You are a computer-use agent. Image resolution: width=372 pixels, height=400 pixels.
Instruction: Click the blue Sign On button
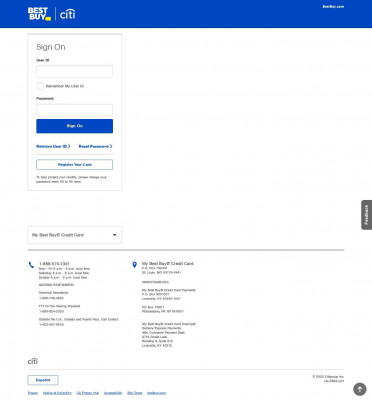[74, 126]
